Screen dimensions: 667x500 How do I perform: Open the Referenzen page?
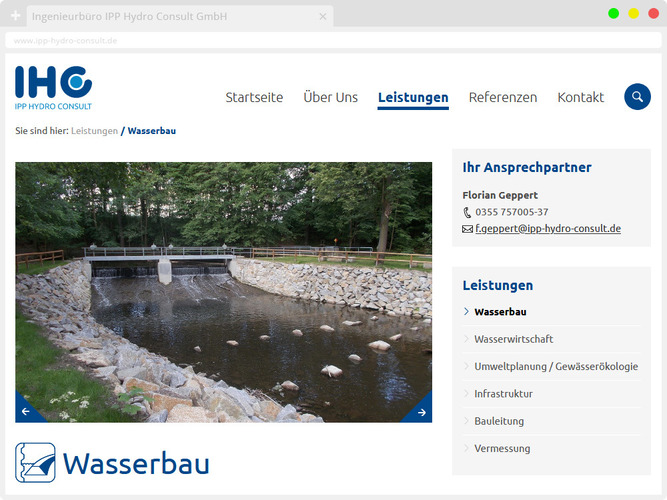(x=503, y=97)
